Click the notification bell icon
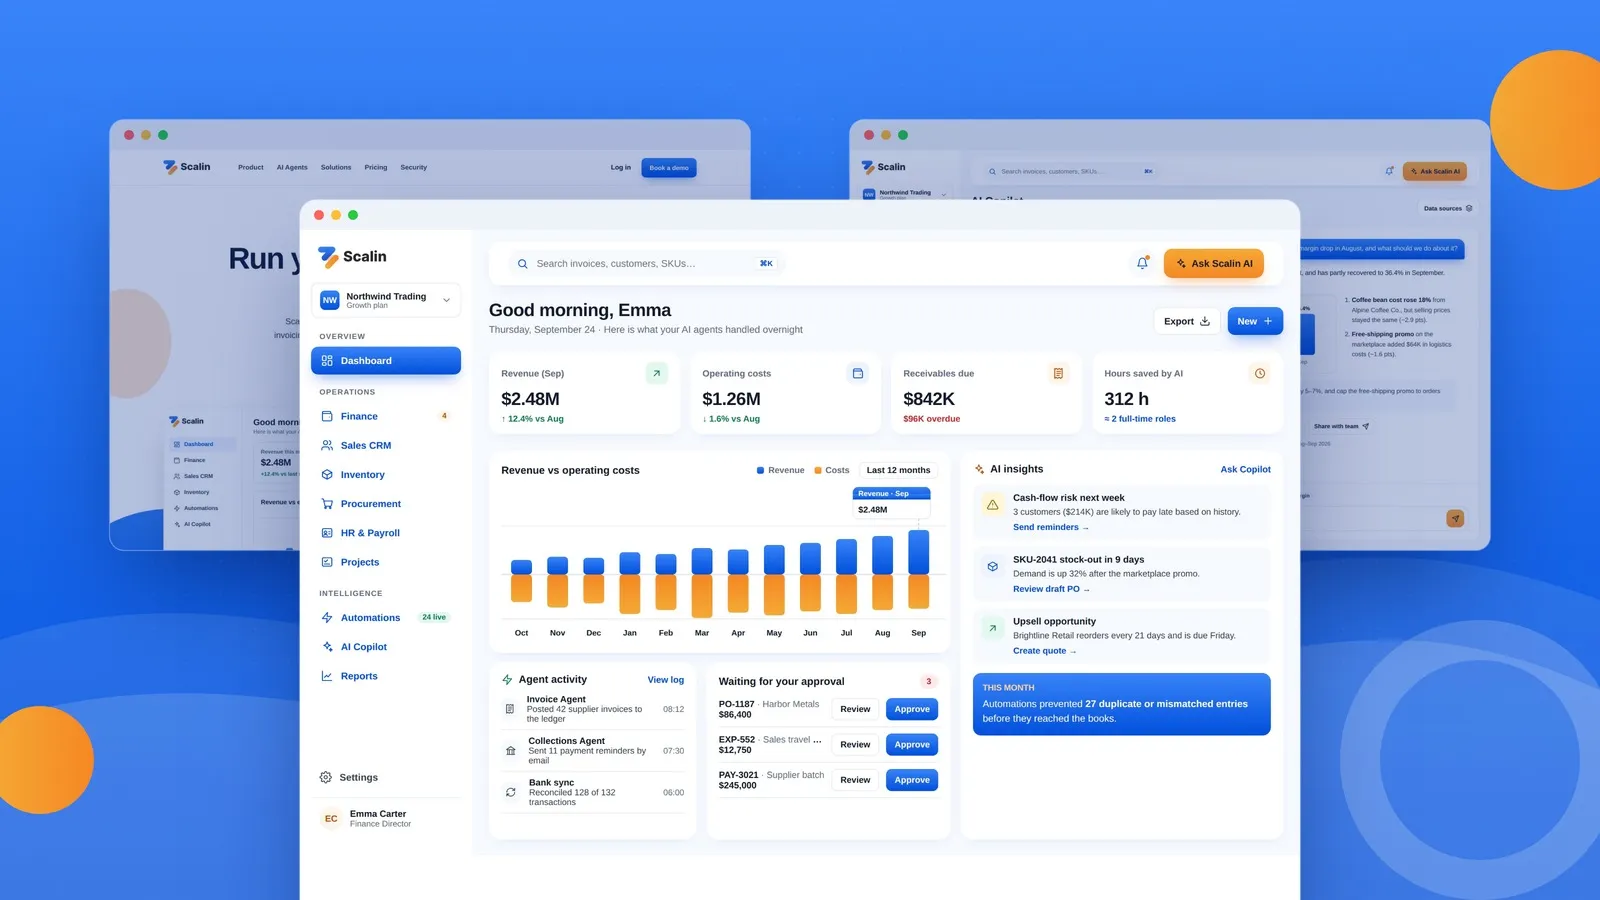The image size is (1600, 900). (1142, 263)
